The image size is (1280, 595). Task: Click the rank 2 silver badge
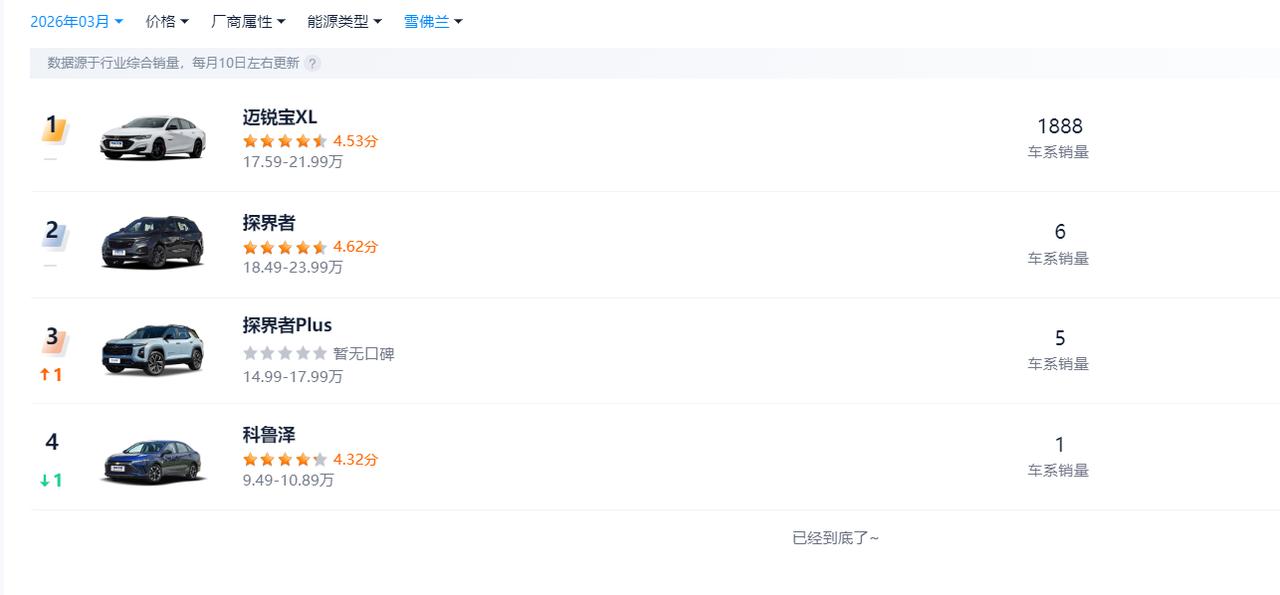pos(52,233)
